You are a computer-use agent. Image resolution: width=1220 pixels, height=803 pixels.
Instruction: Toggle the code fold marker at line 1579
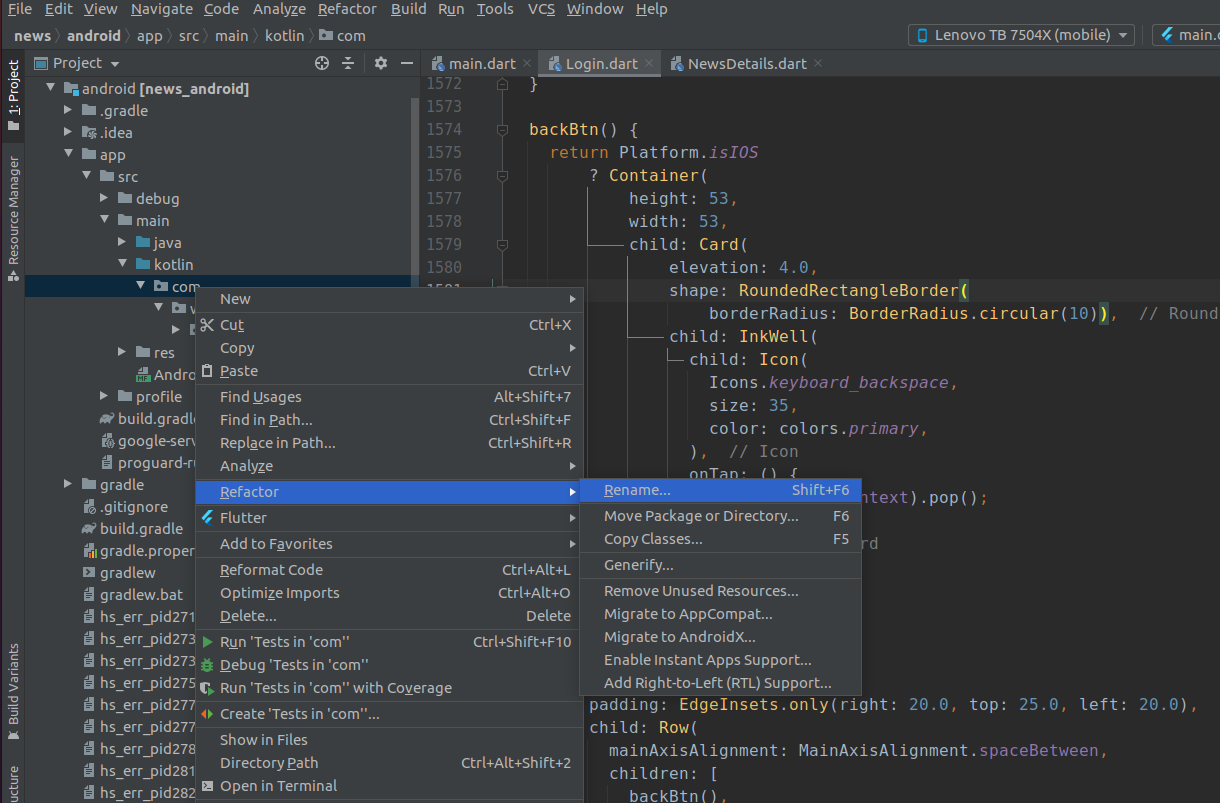point(502,245)
